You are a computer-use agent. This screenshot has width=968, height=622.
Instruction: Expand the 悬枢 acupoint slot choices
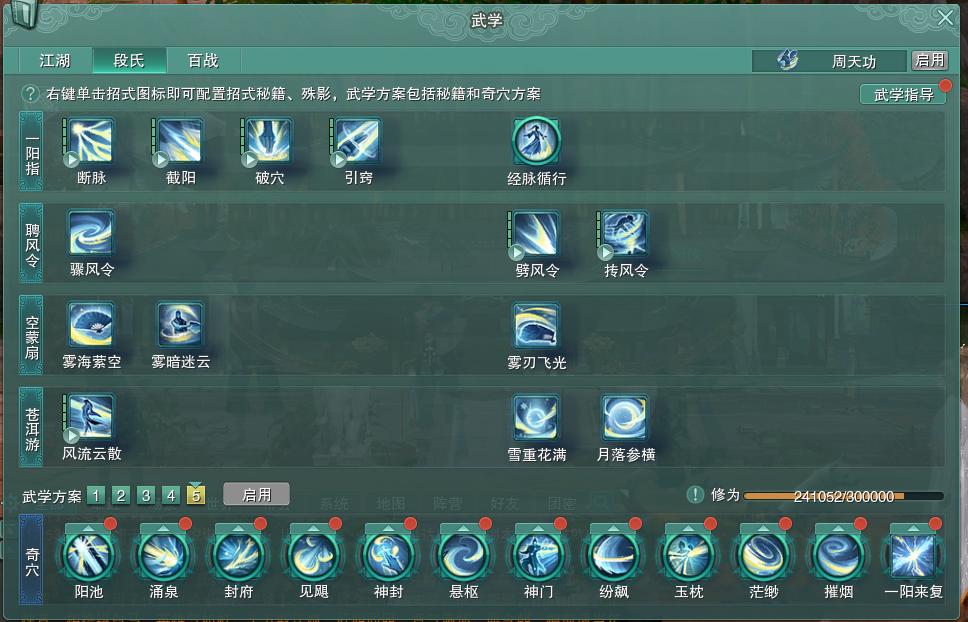[x=464, y=528]
